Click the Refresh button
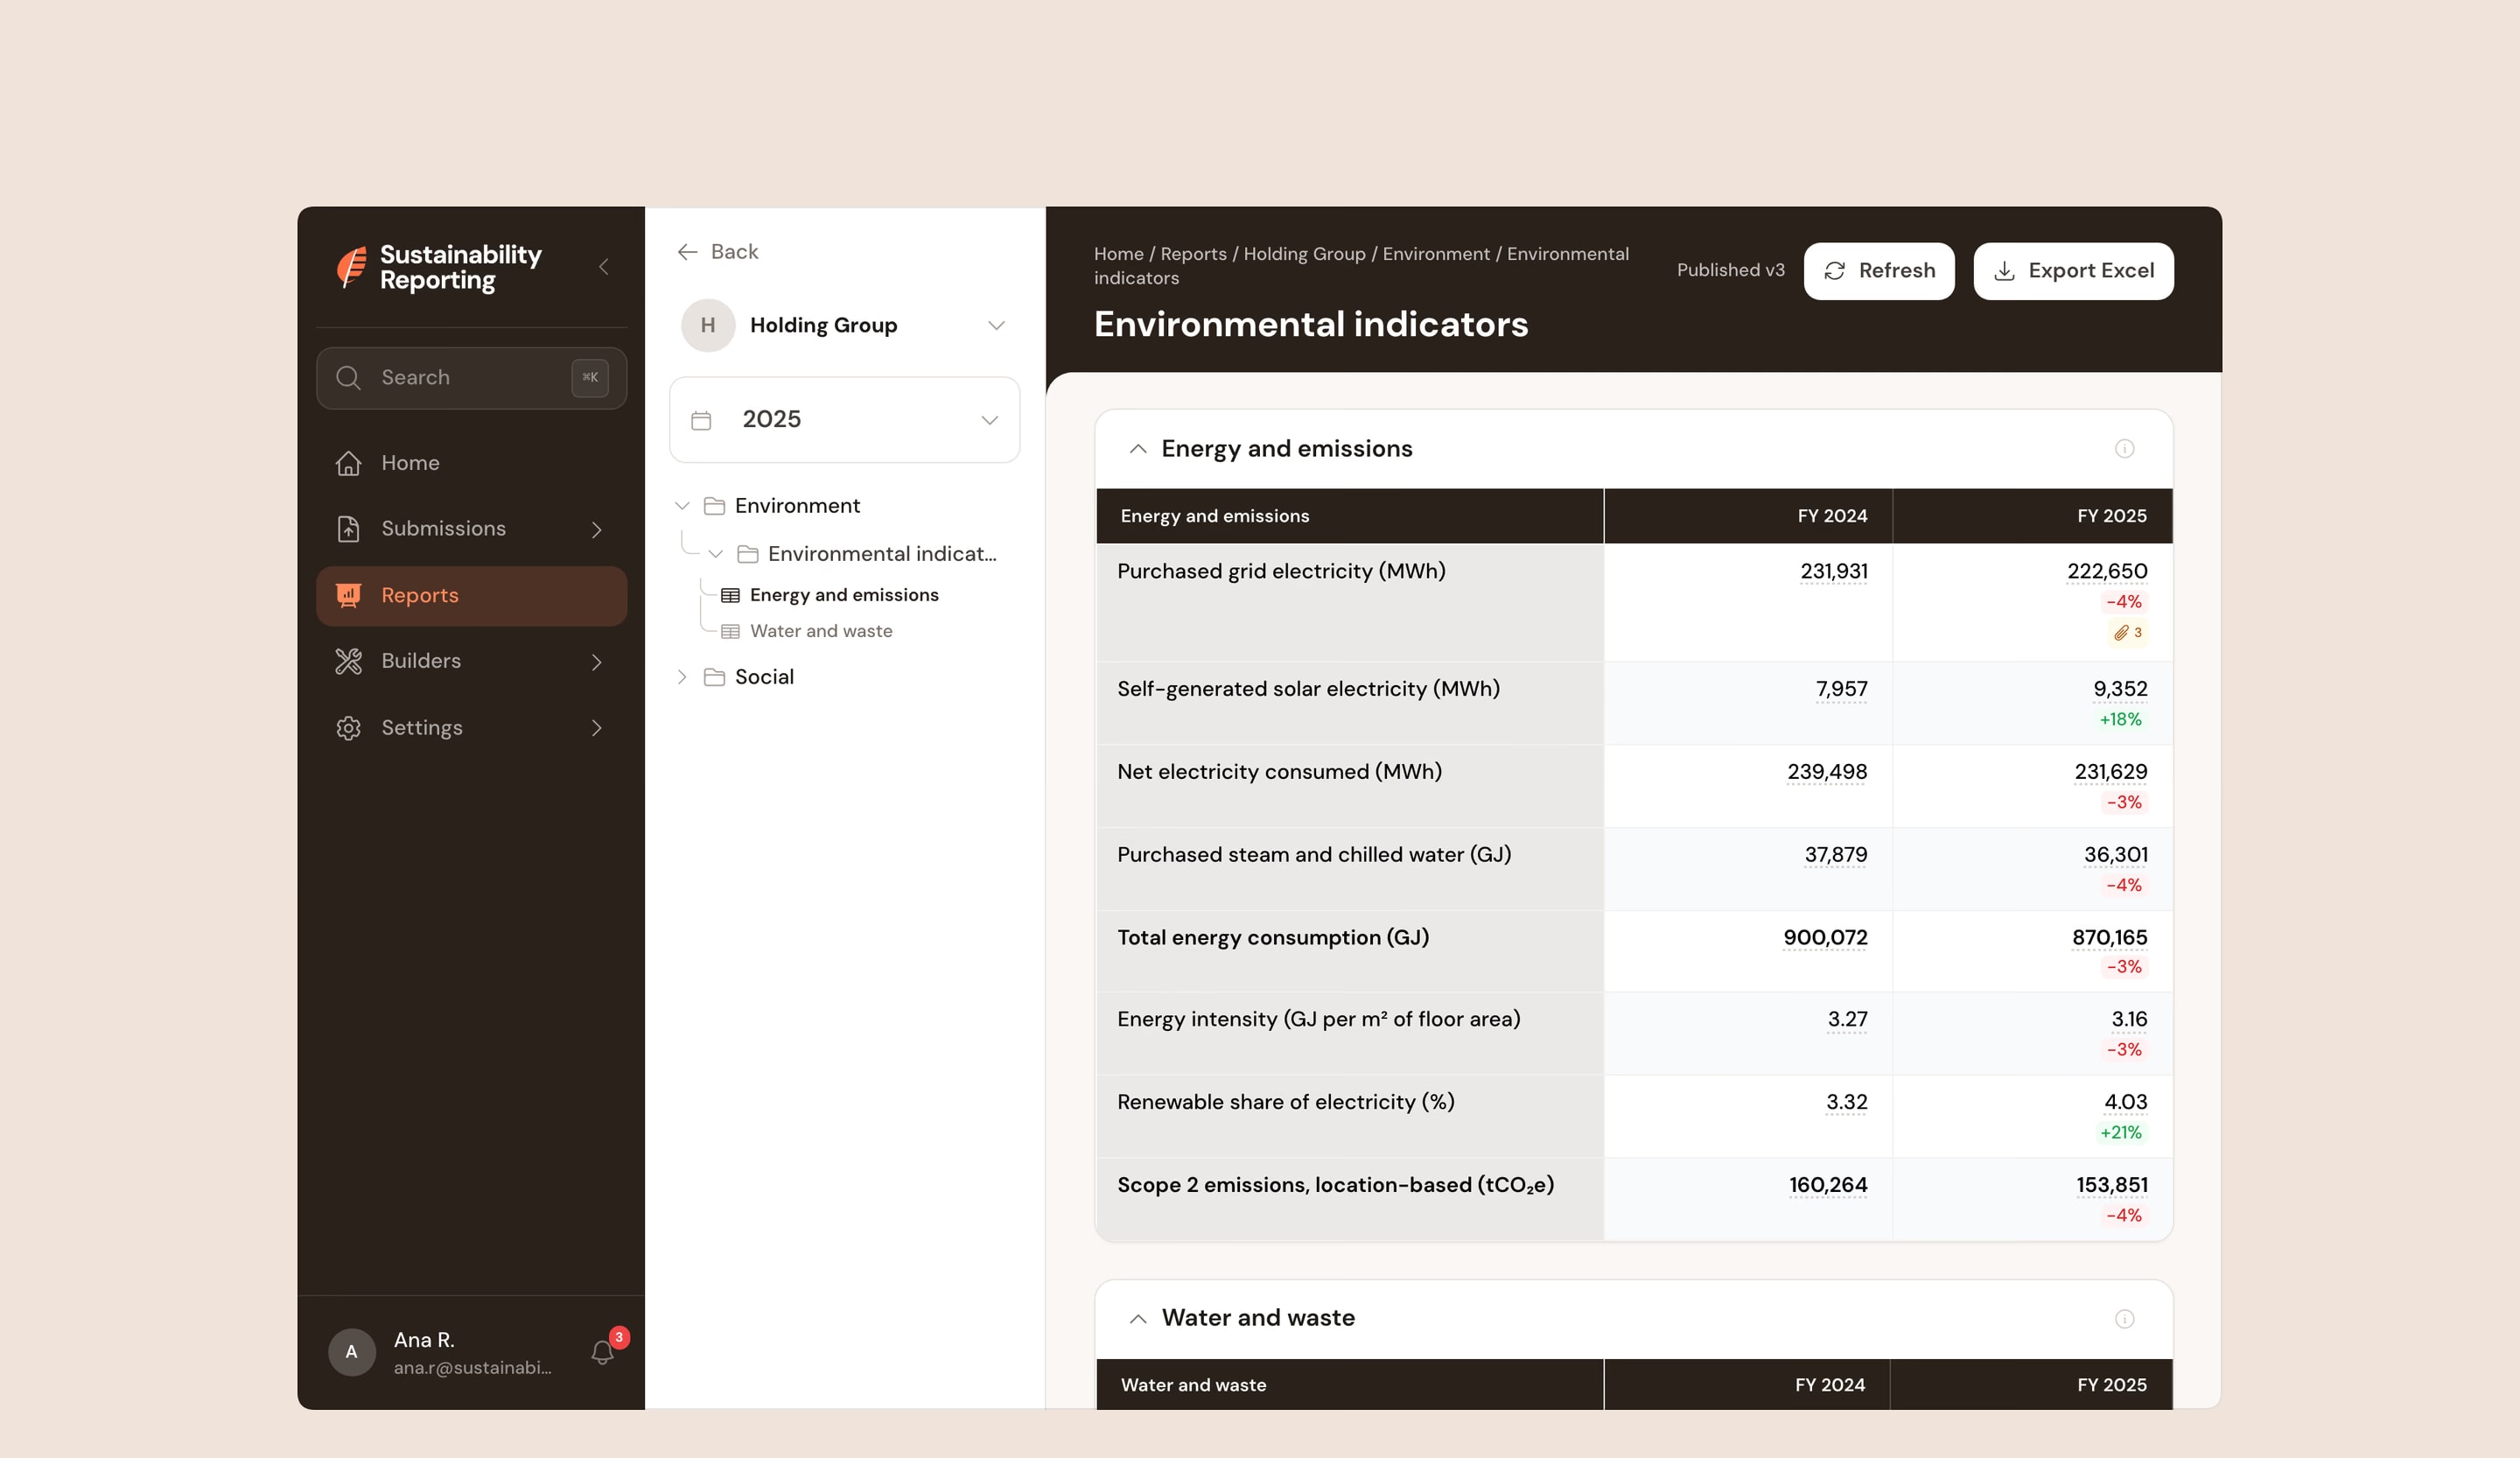This screenshot has width=2520, height=1458. tap(1879, 271)
